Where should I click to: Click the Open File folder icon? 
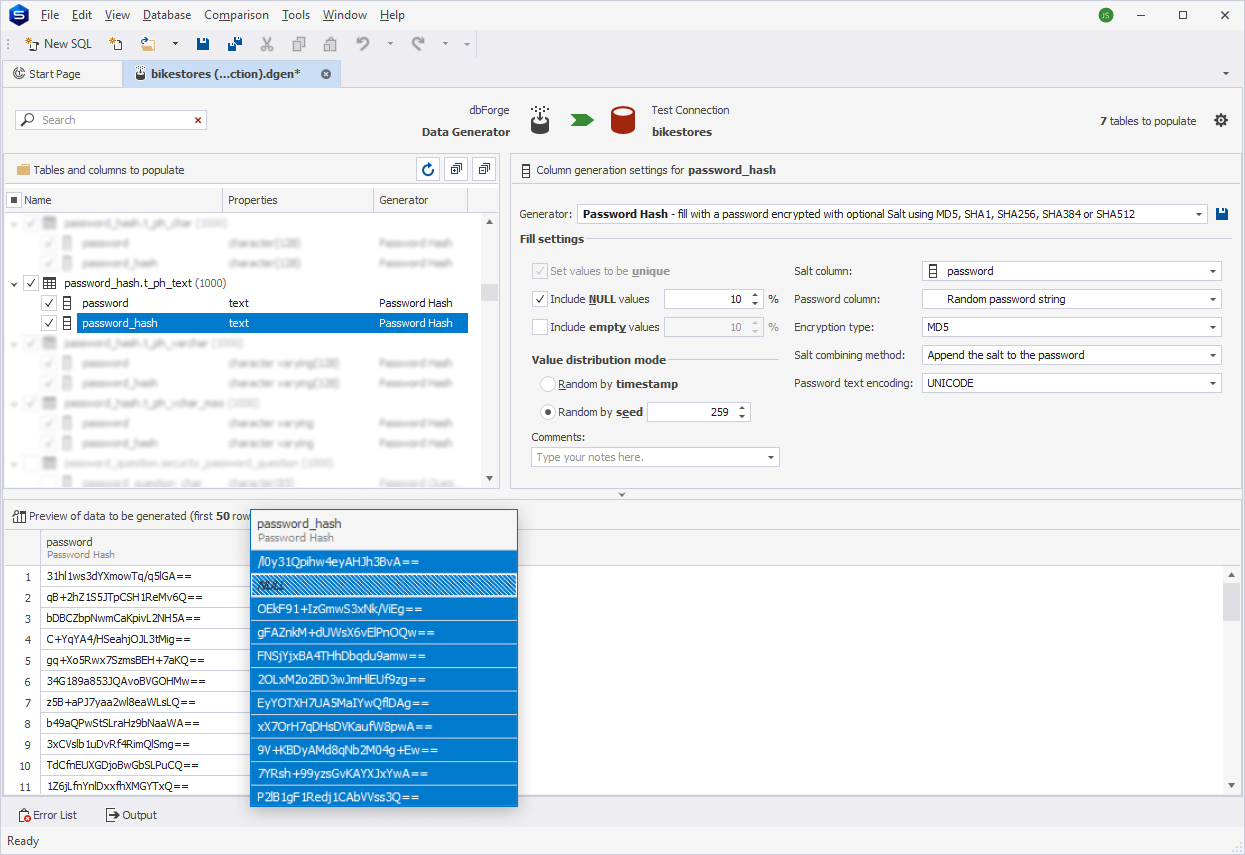[148, 44]
